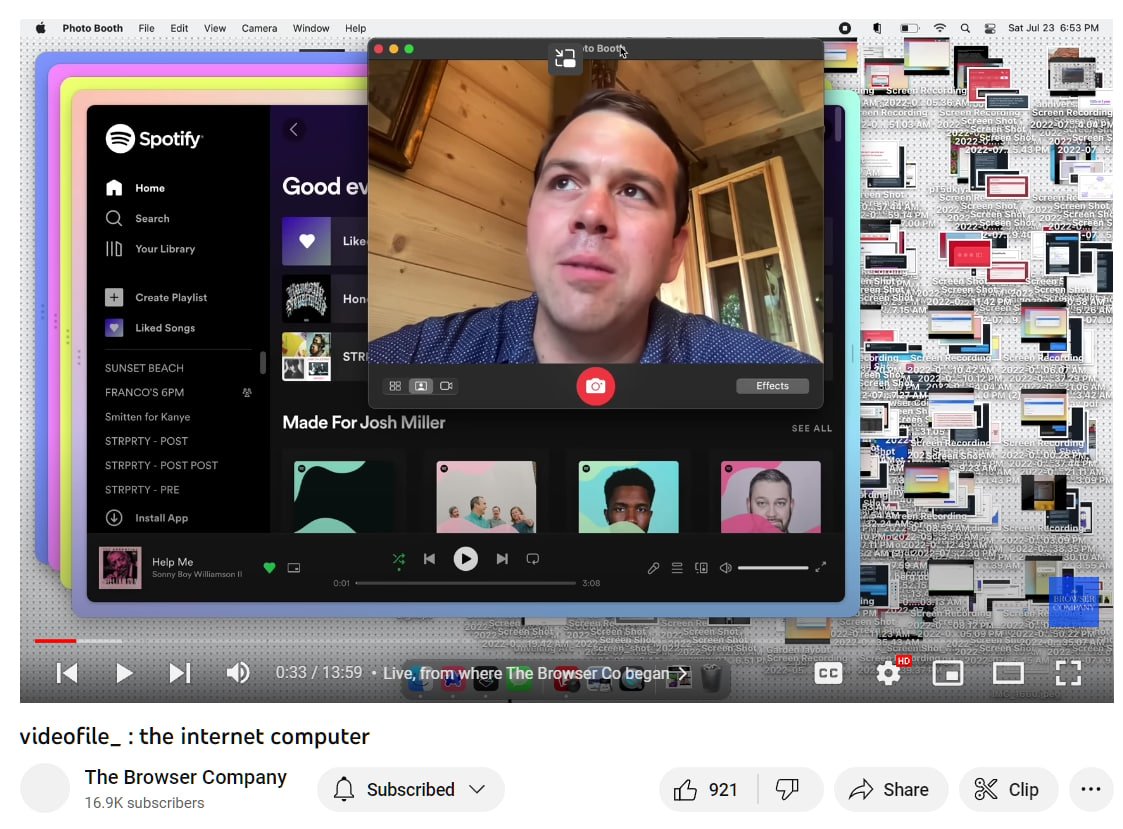
Task: Open Spotlight search in the menu bar
Action: coord(965,28)
